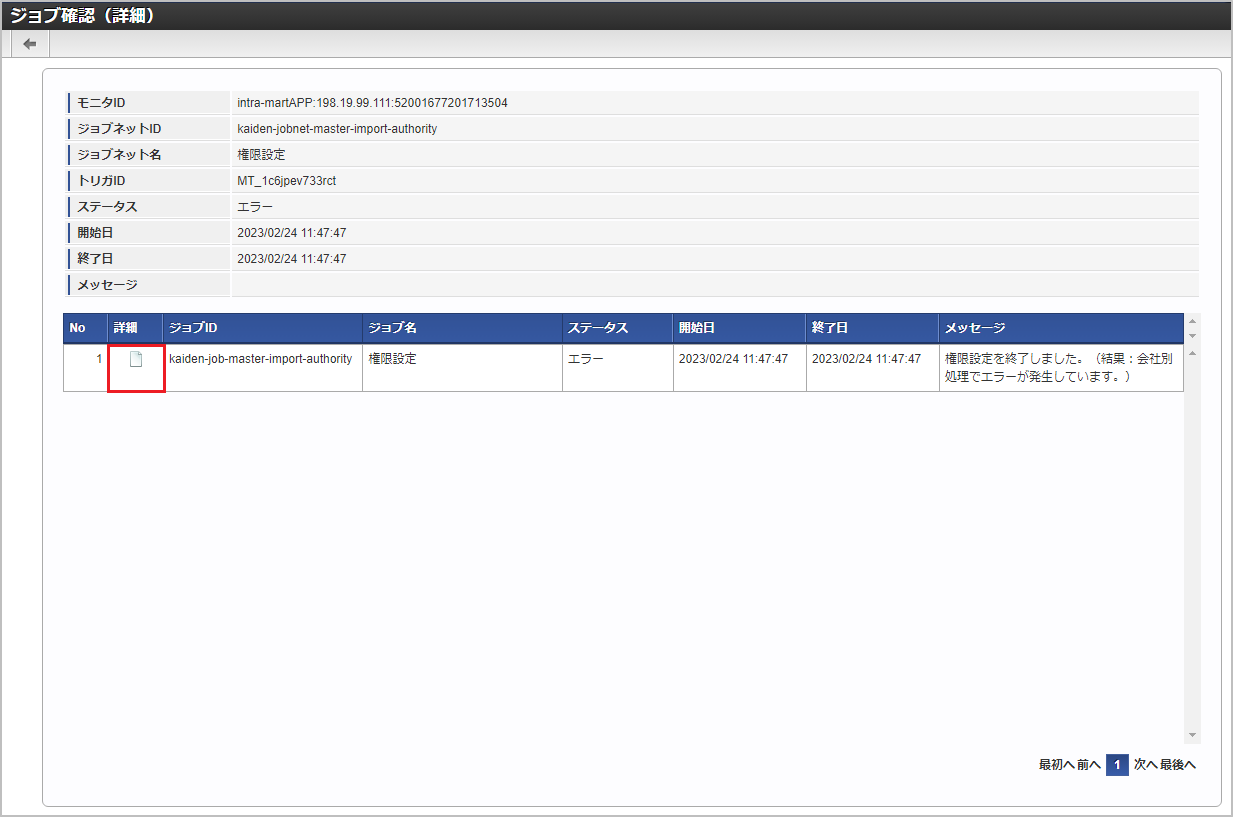Screen dimensions: 1233x817
Task: Click scrollbar down arrow at table bottom
Action: pos(1192,736)
